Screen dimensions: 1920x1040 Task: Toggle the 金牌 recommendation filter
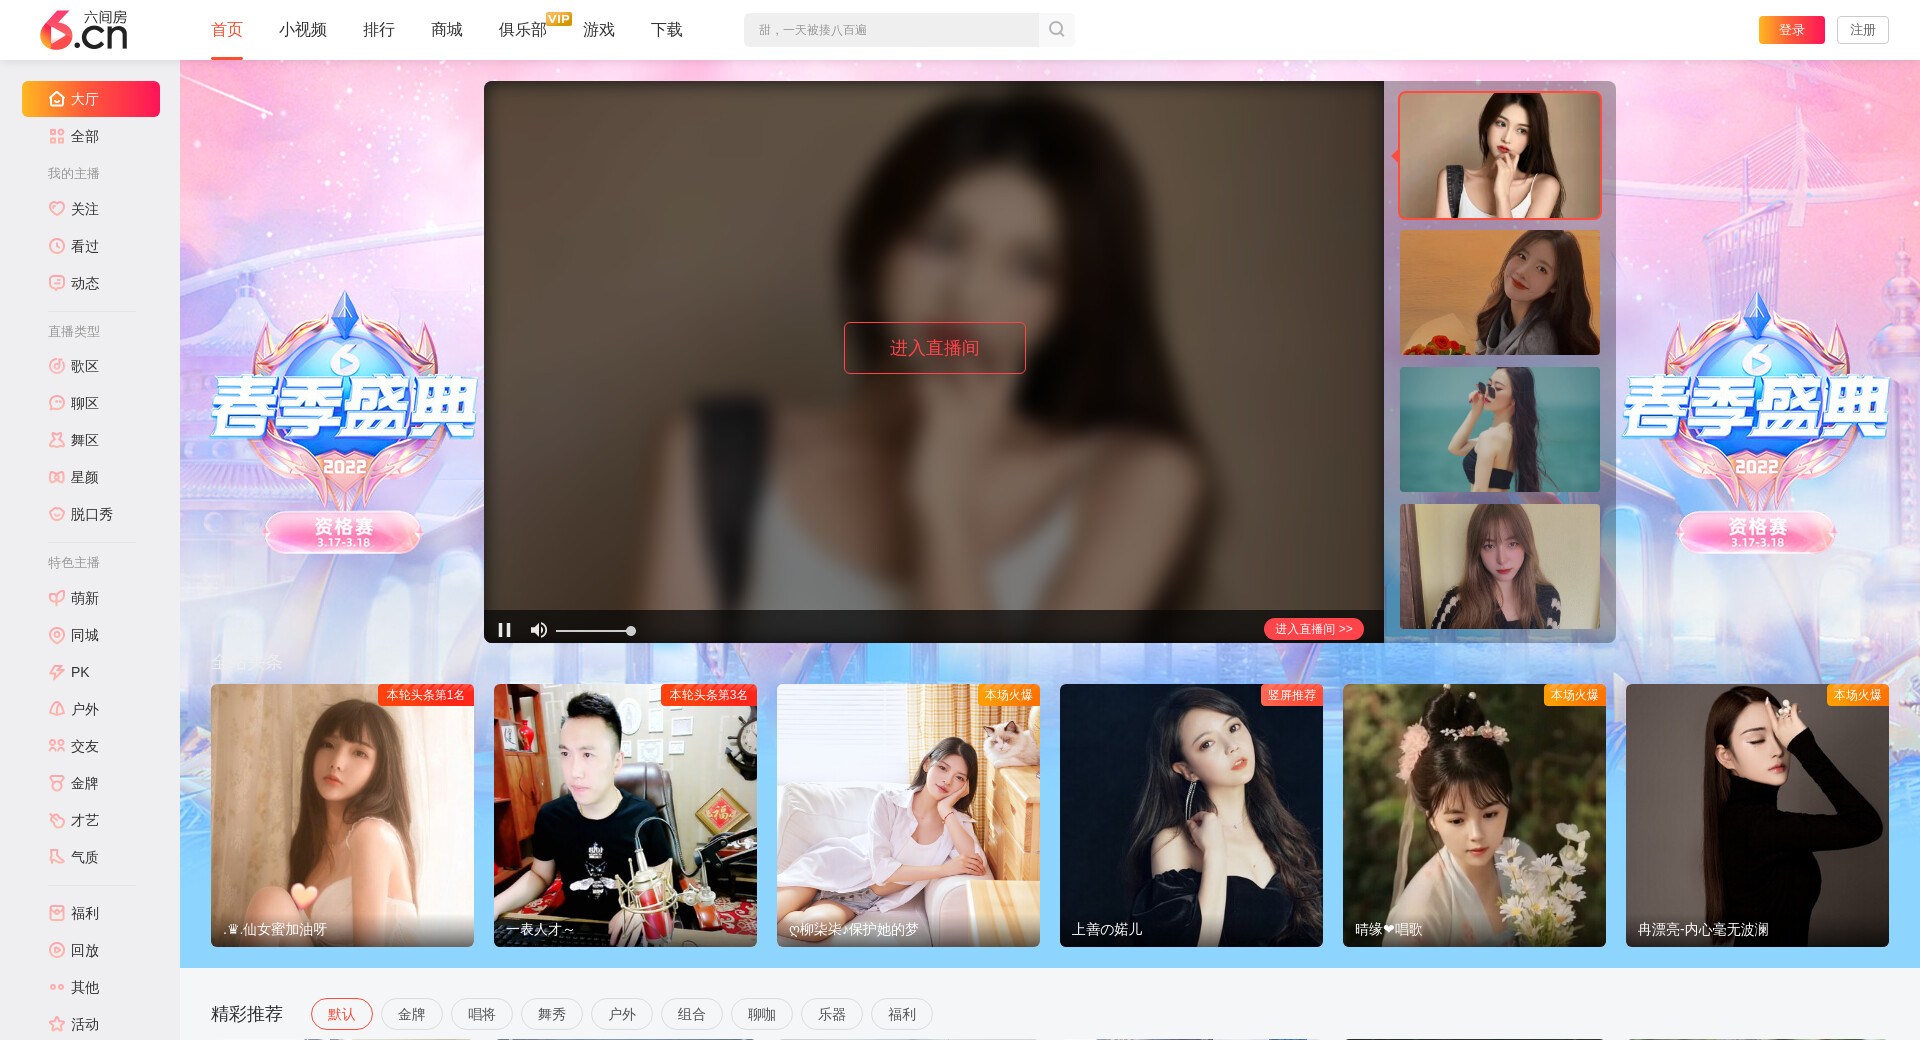pyautogui.click(x=411, y=1014)
